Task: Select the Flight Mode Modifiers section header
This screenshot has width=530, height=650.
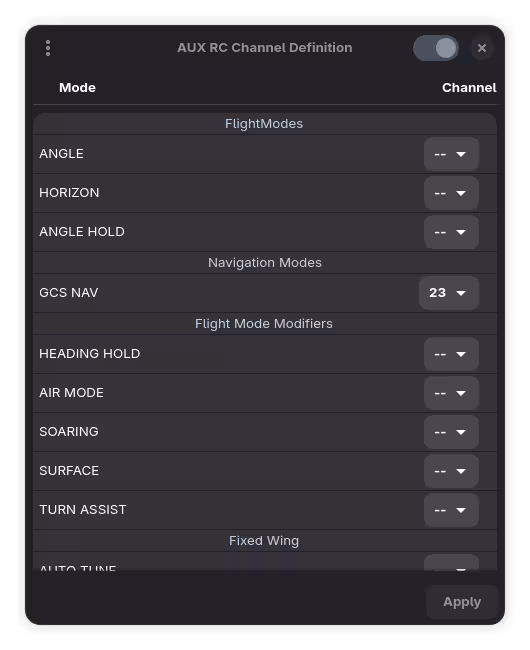Action: tap(264, 323)
